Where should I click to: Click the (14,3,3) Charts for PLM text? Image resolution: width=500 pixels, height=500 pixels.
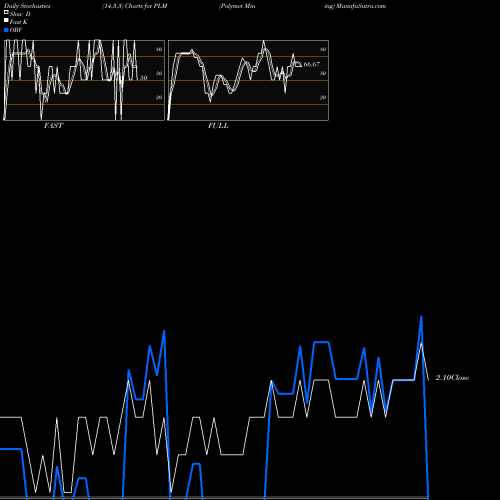(x=135, y=6)
